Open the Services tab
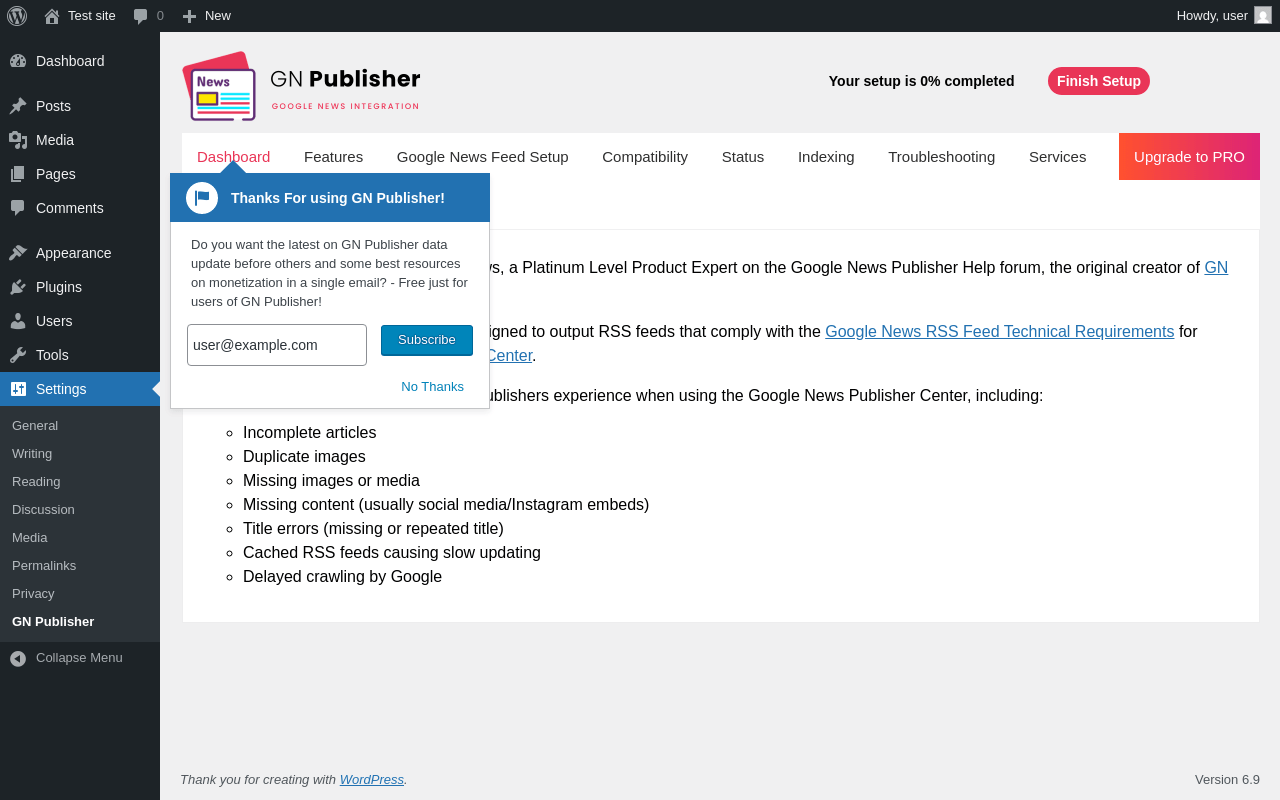Viewport: 1280px width, 800px height. click(x=1057, y=157)
